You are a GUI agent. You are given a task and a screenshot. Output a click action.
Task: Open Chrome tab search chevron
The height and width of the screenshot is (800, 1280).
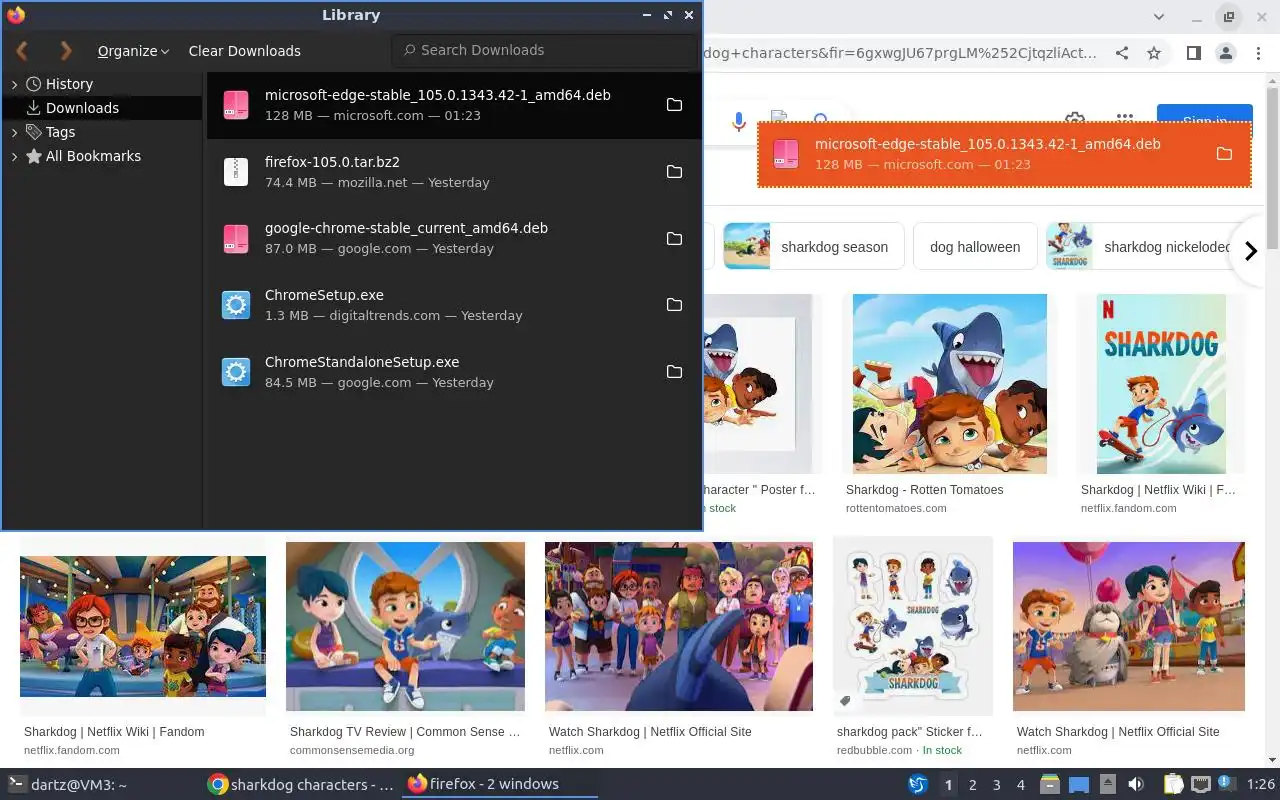[x=1159, y=16]
